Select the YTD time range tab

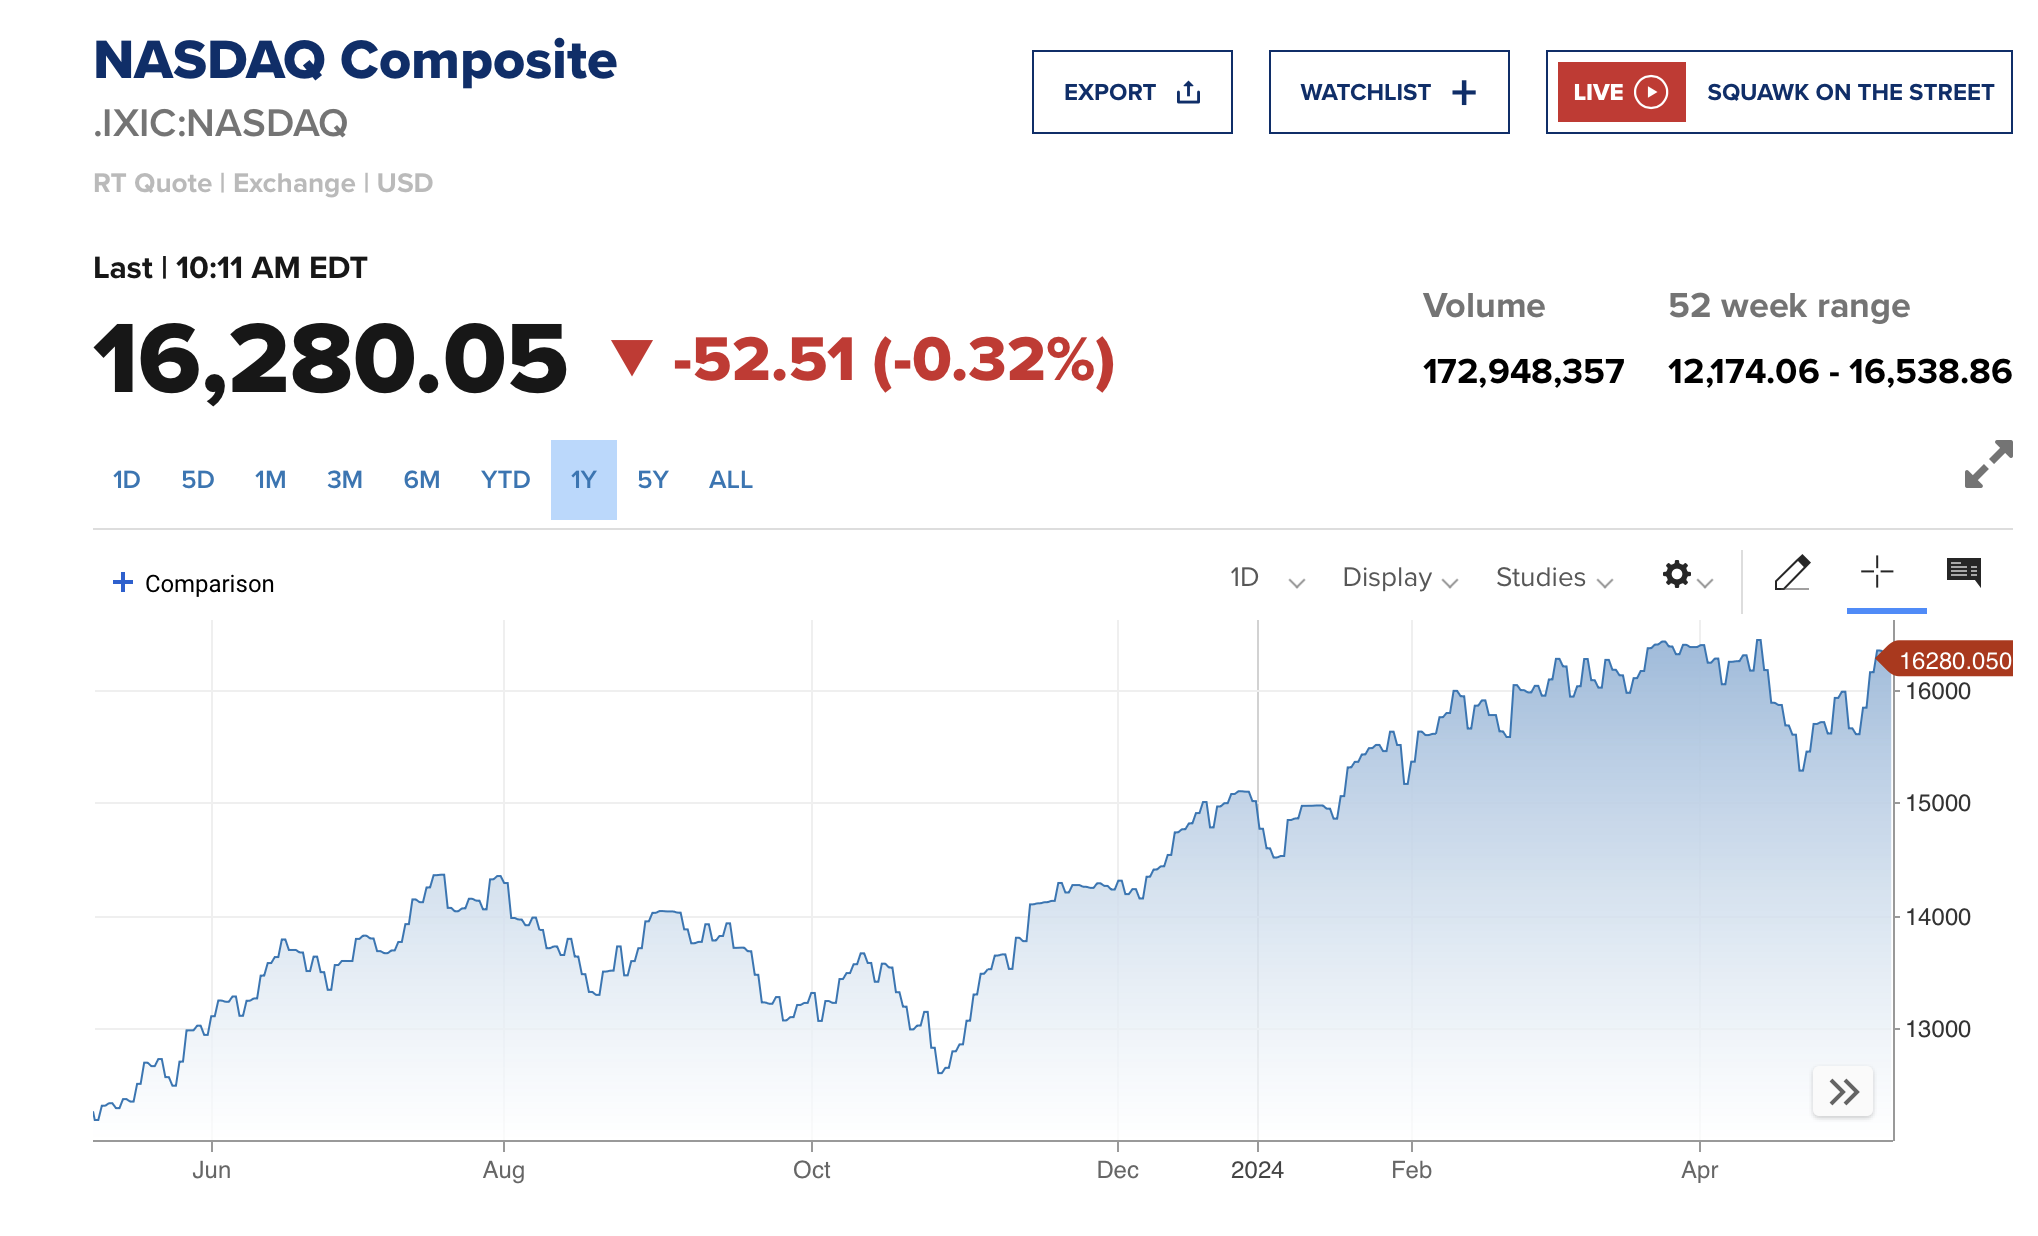505,480
